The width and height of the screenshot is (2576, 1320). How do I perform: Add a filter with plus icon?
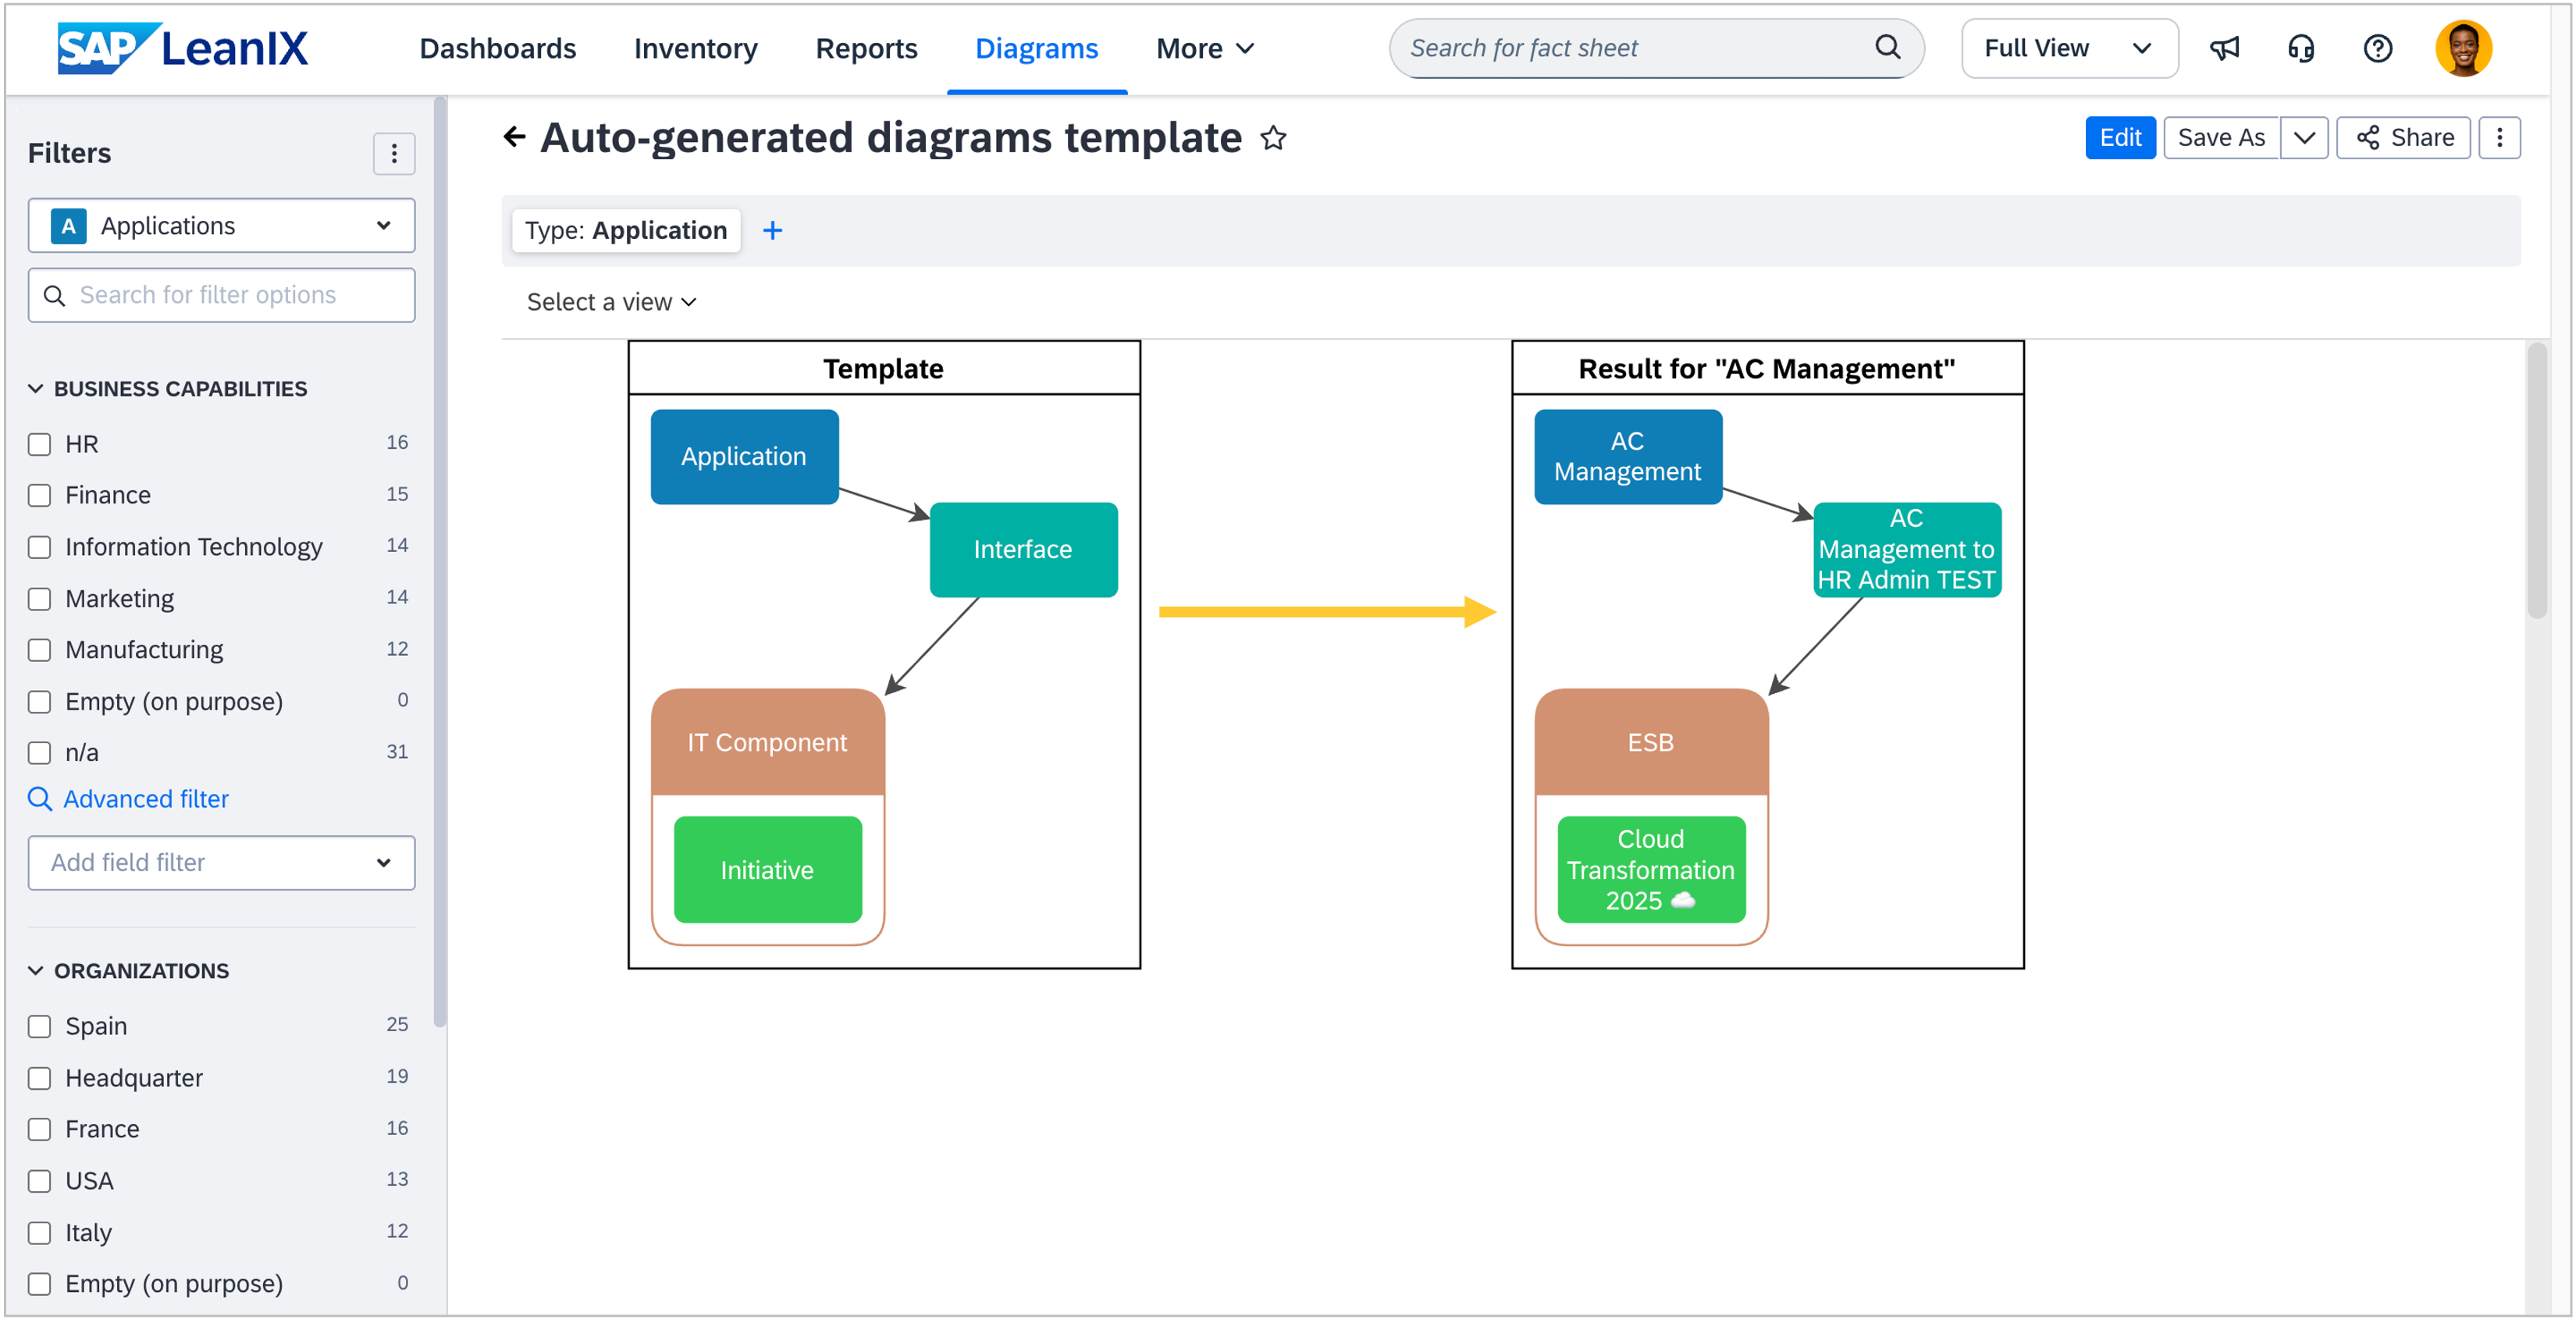pos(772,231)
